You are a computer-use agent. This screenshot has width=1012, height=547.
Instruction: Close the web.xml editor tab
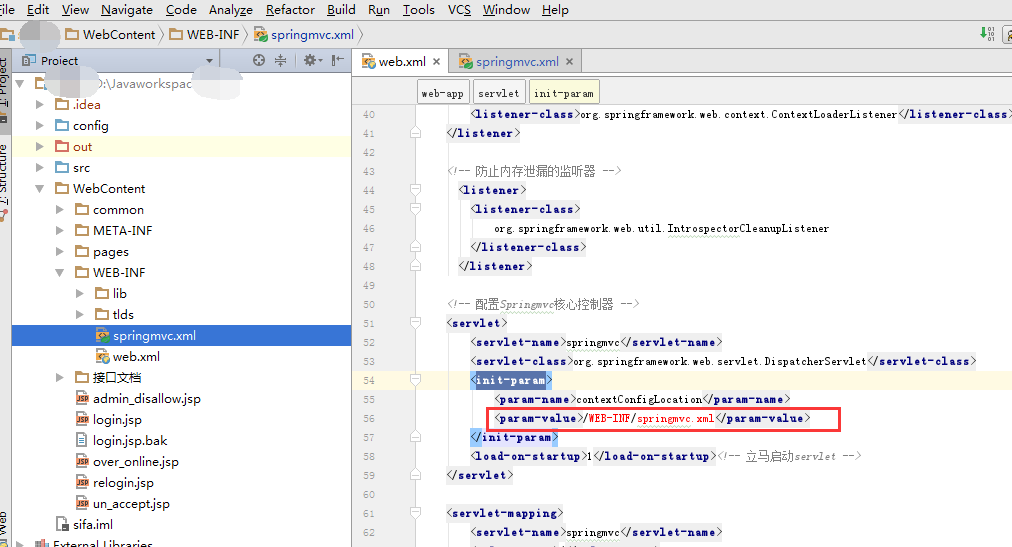coord(436,61)
